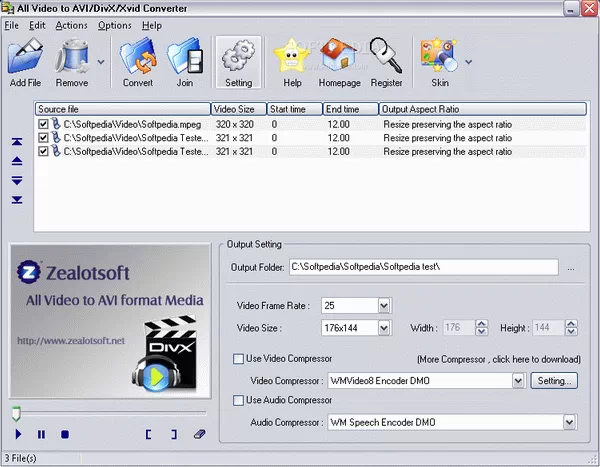Move selected file up one position
The image size is (600, 467).
click(17, 162)
